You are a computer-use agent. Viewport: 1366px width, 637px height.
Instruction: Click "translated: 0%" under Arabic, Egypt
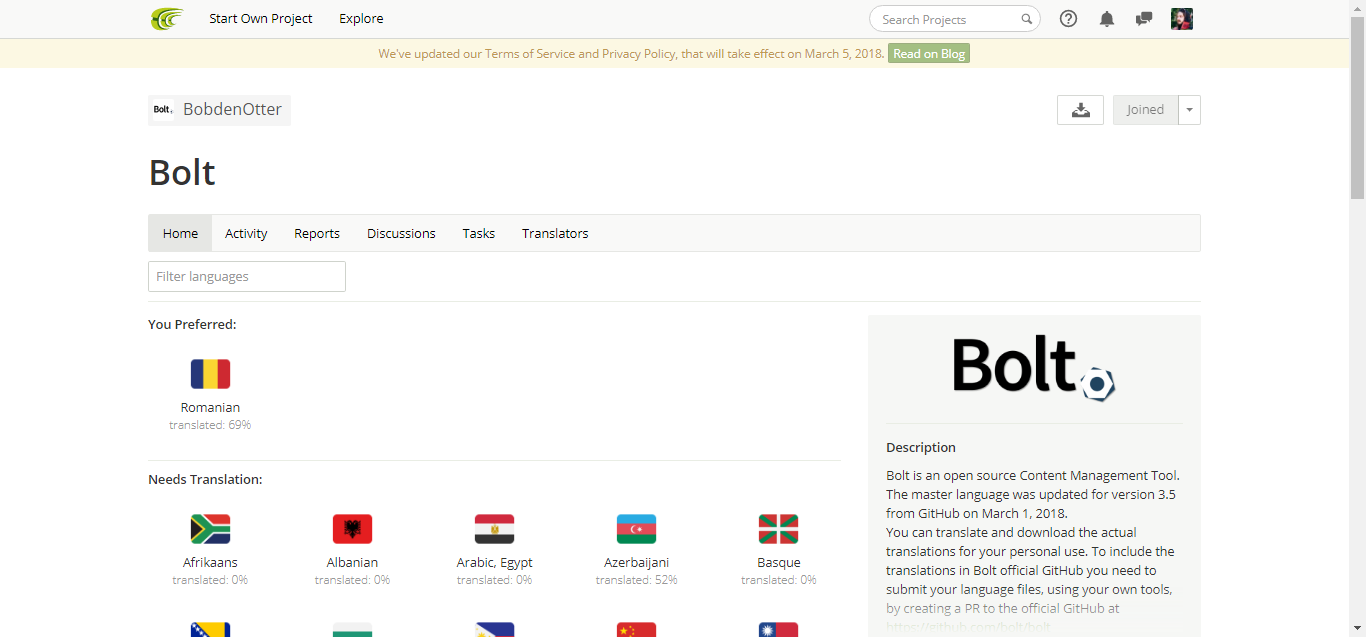tap(494, 580)
